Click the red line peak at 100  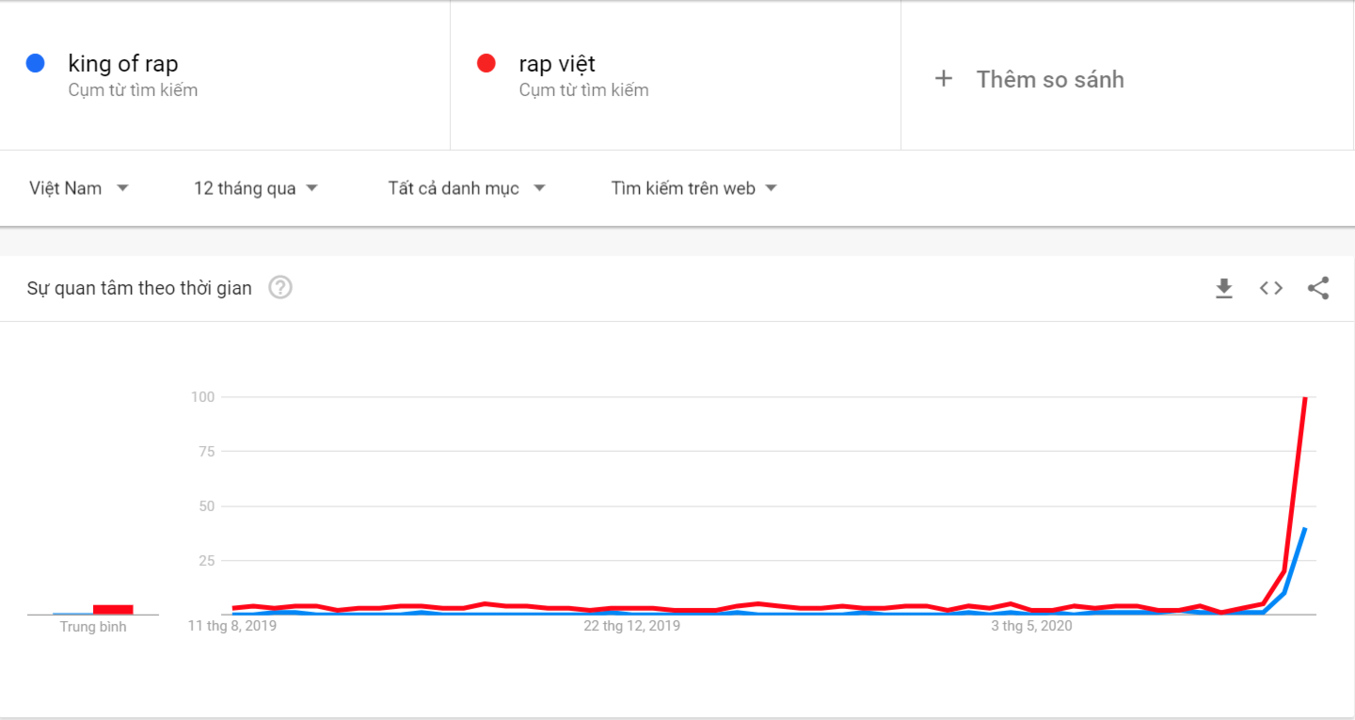point(1305,398)
